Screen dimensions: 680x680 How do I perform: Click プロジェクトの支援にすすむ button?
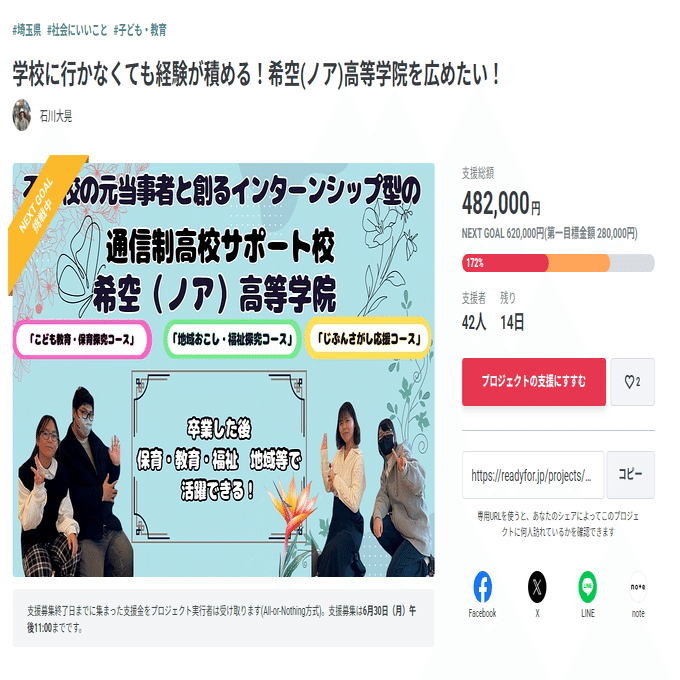[534, 382]
